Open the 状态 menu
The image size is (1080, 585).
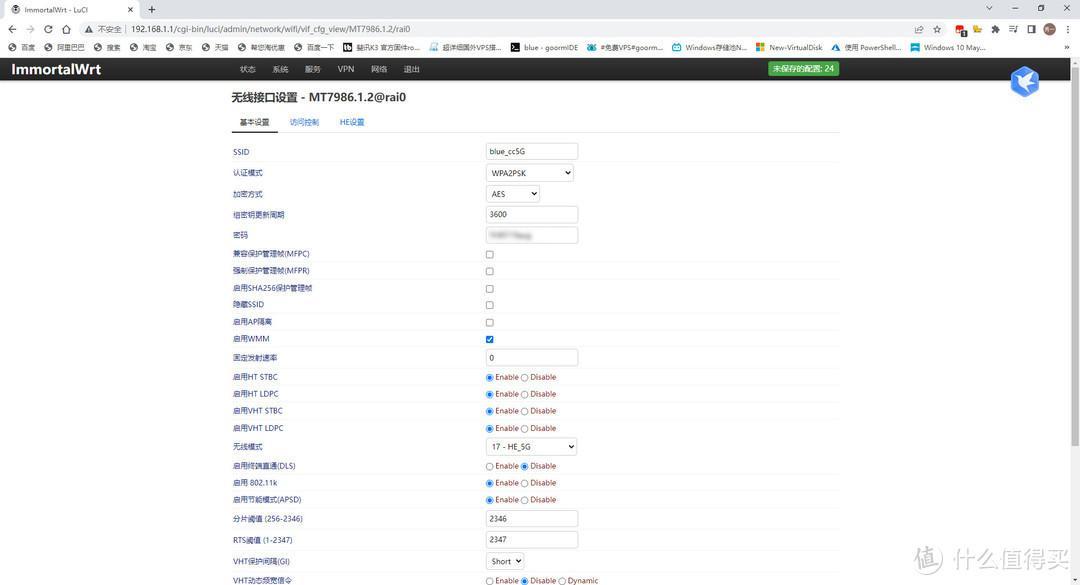click(x=247, y=69)
